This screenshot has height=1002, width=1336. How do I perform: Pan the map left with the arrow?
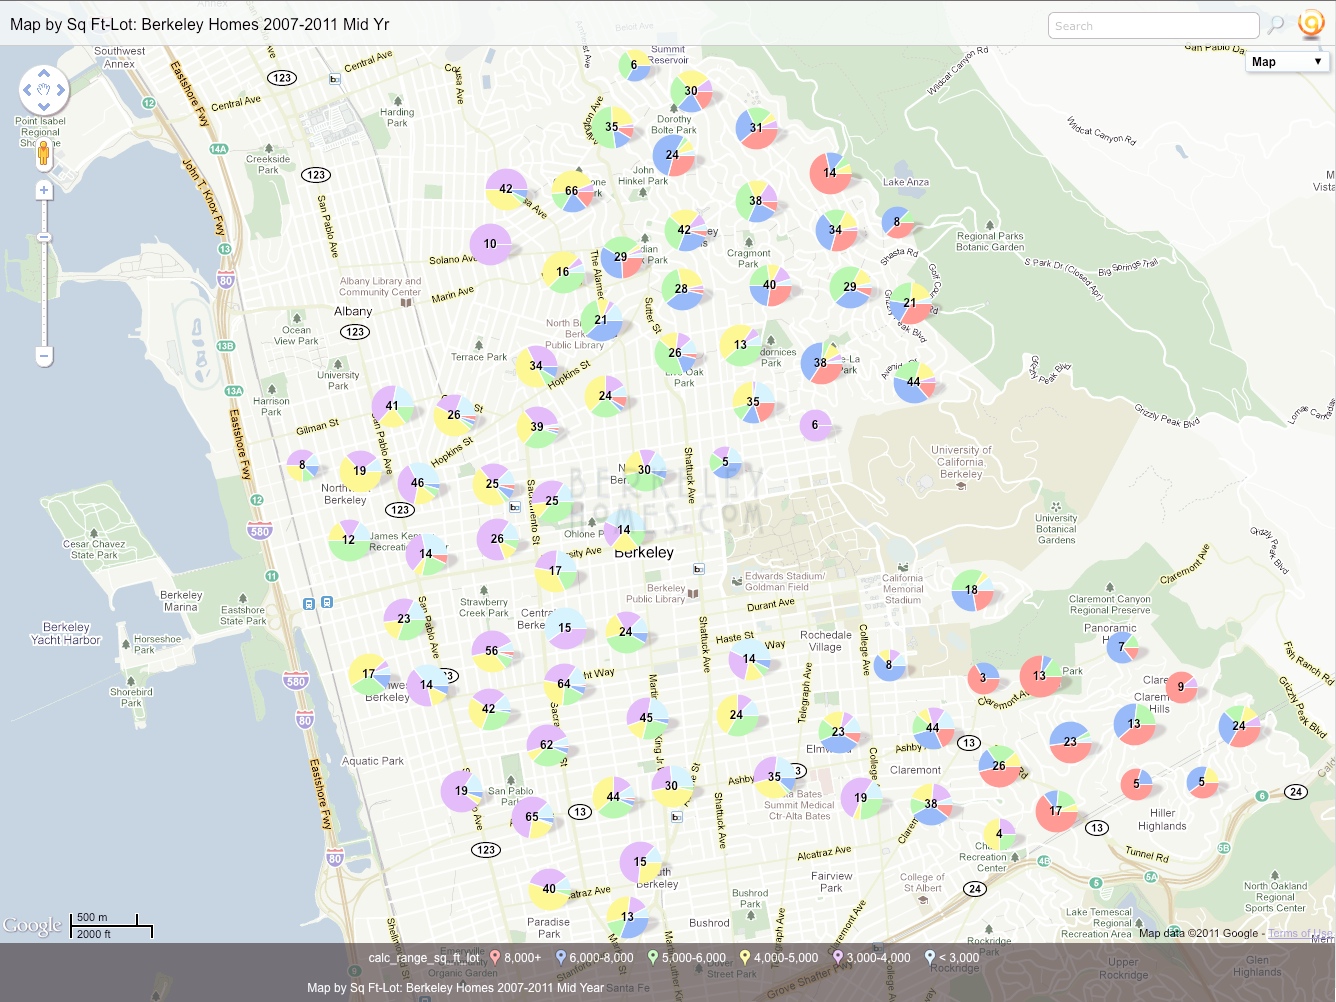pyautogui.click(x=27, y=90)
